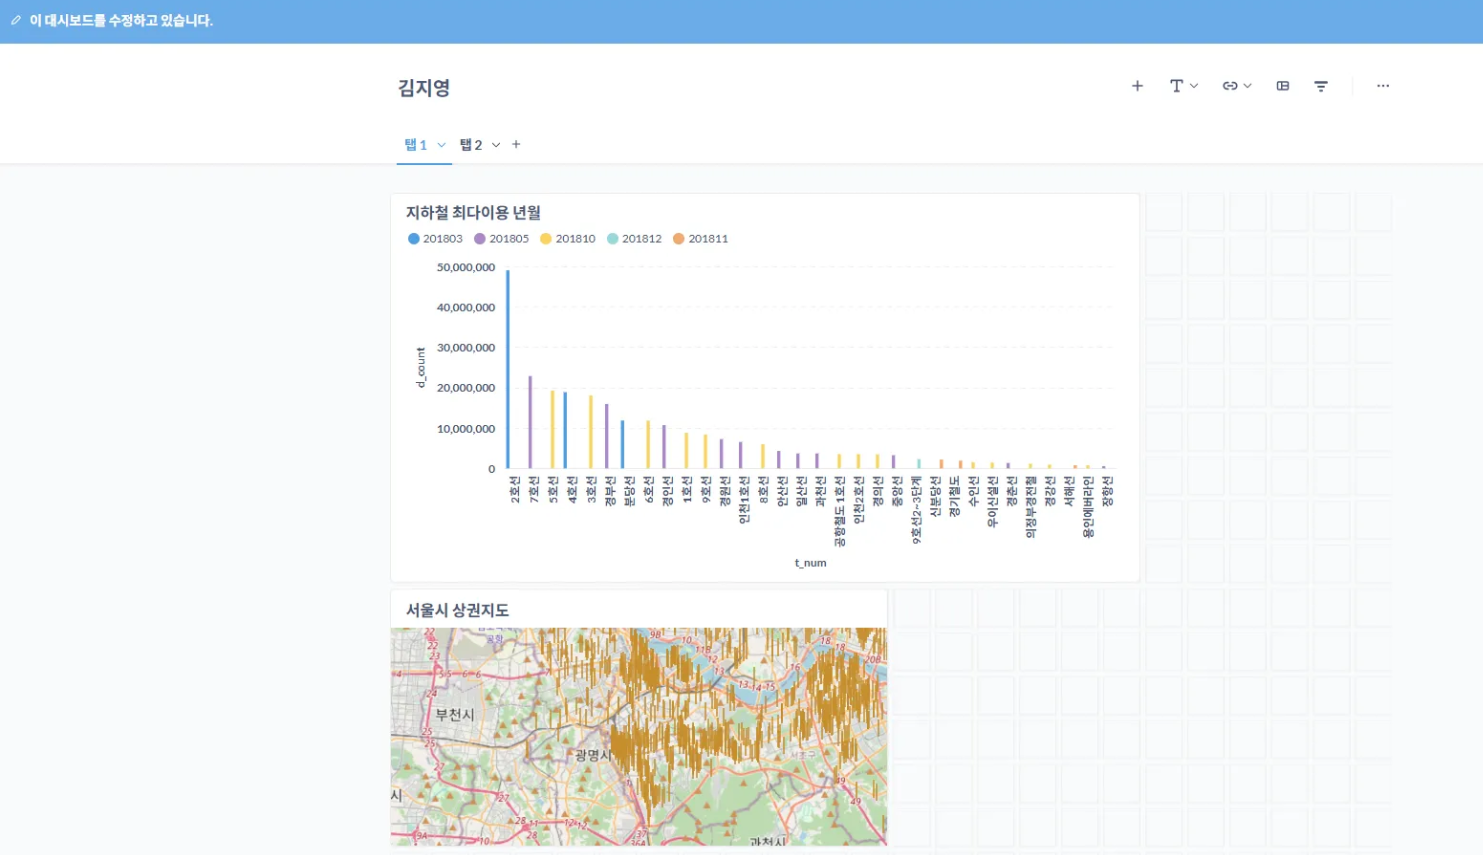1483x855 pixels.
Task: Add a dashboard filter with the filter icon
Action: point(1321,86)
